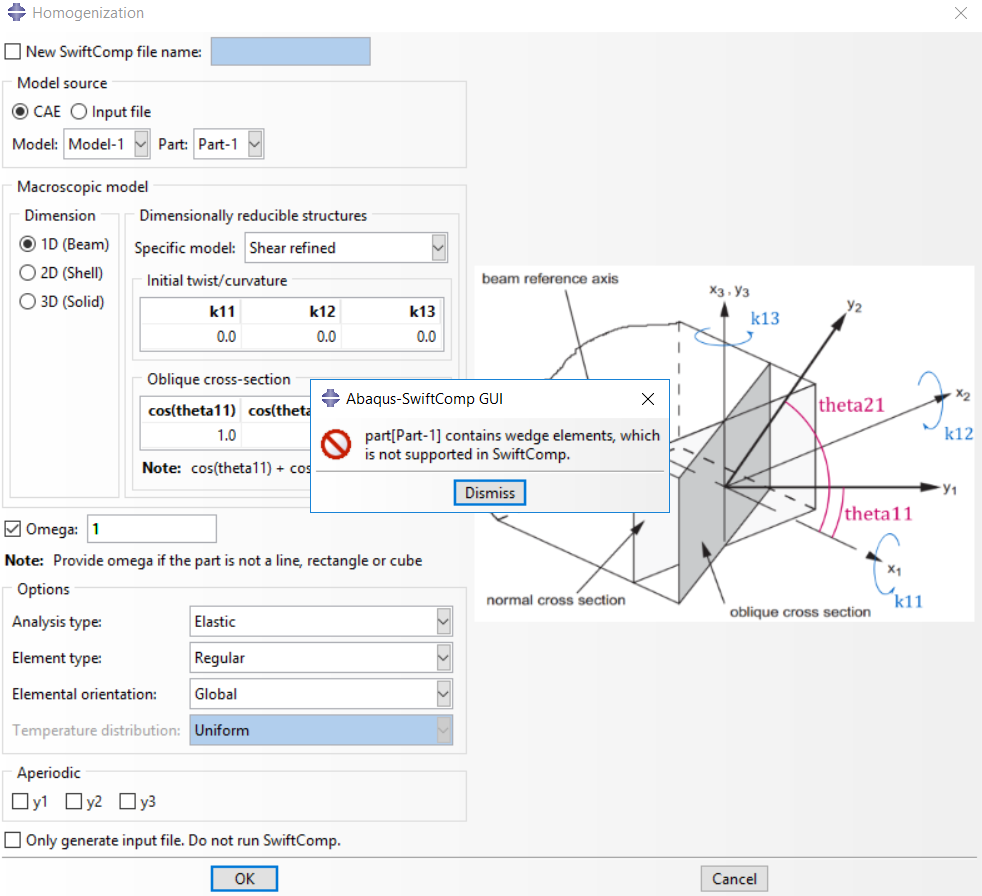Tick the y2 aperiodic checkbox
This screenshot has width=982, height=896.
73,801
